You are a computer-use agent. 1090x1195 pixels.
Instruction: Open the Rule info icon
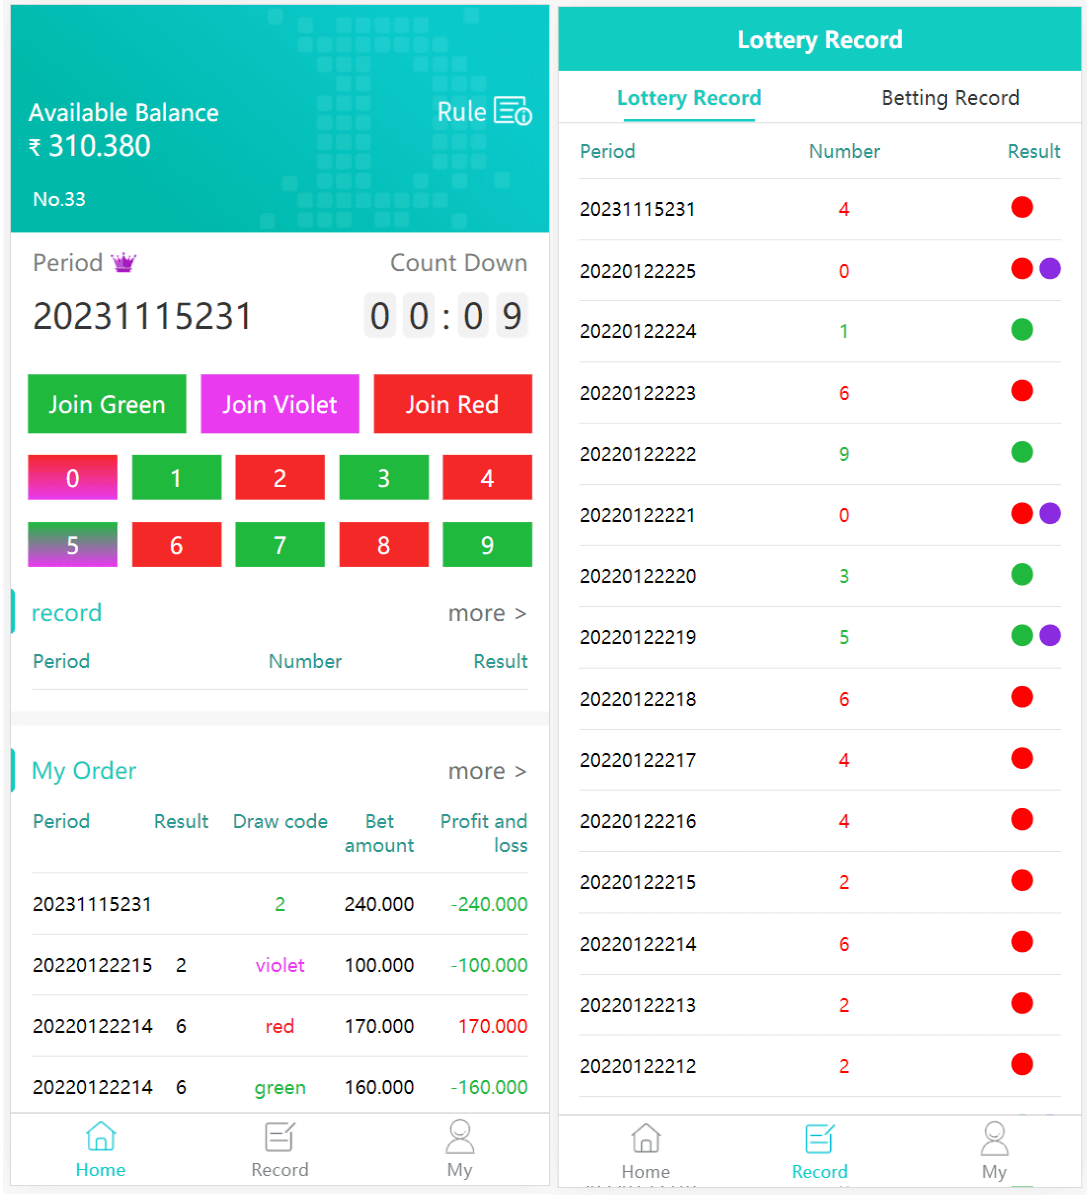tap(513, 111)
